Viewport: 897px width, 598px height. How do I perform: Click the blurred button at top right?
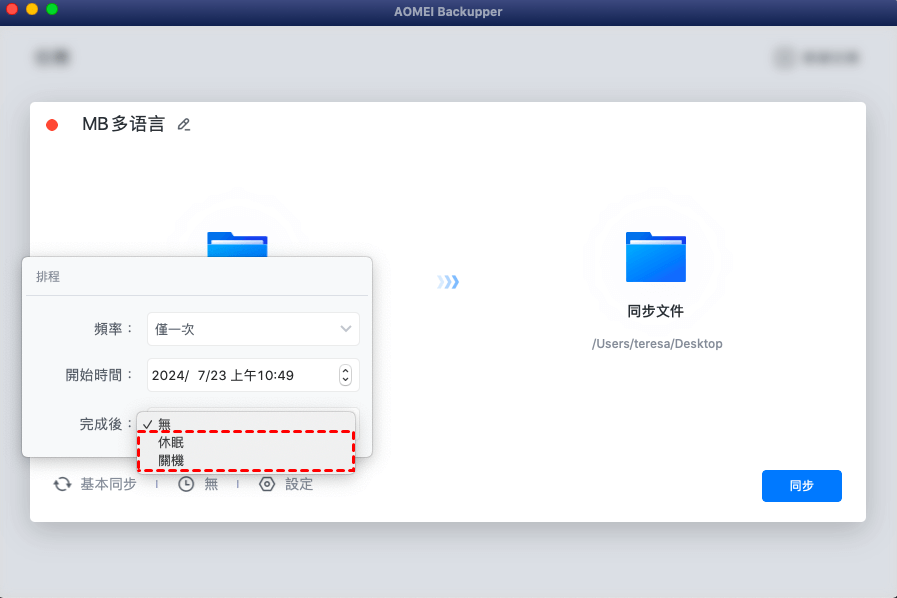tap(817, 57)
